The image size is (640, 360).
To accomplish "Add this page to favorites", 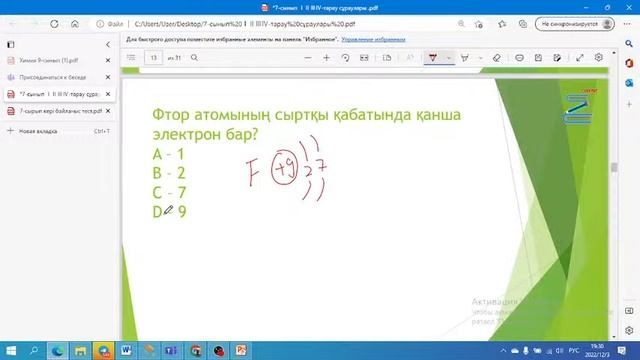I will click(479, 24).
